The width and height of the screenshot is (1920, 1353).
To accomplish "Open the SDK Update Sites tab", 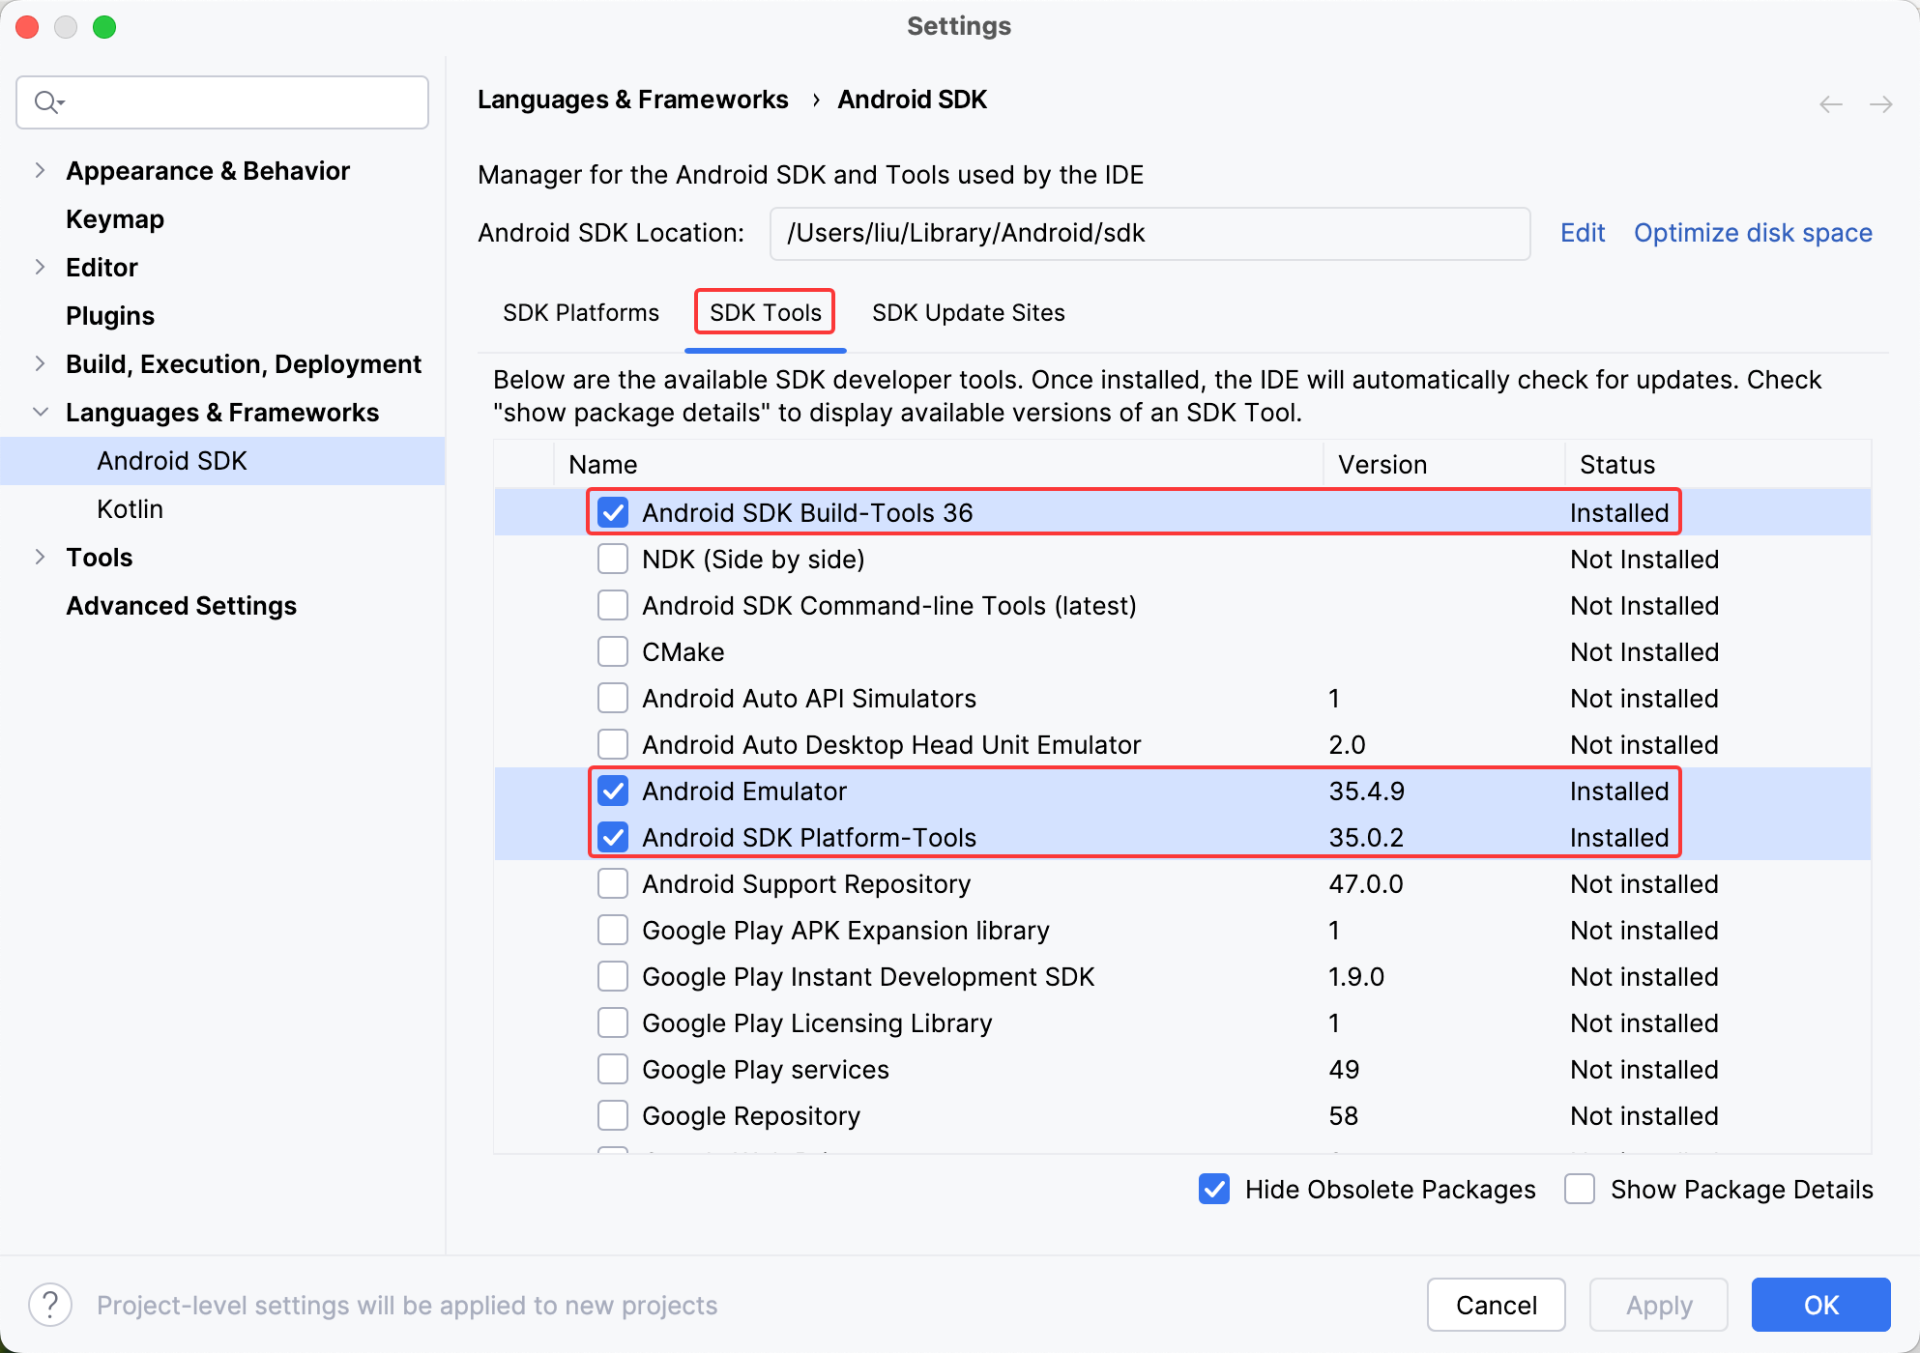I will [x=967, y=313].
